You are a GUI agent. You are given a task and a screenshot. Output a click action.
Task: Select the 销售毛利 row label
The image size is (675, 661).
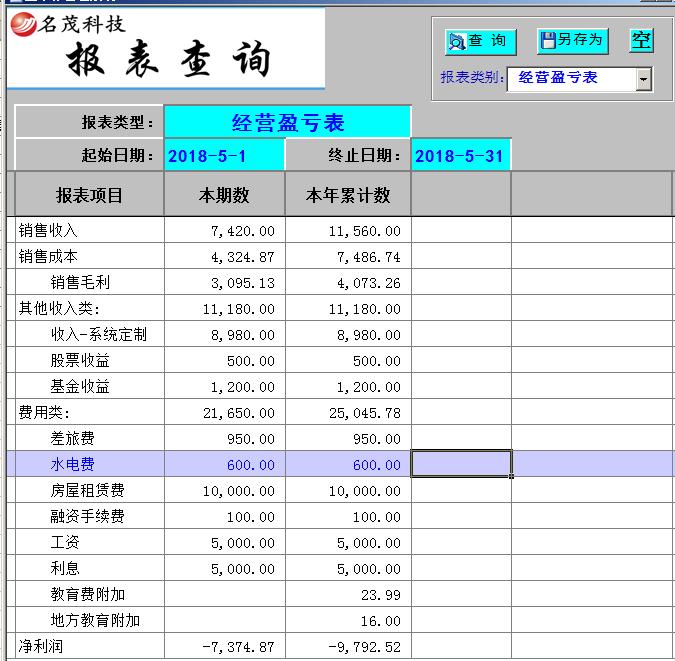click(80, 282)
